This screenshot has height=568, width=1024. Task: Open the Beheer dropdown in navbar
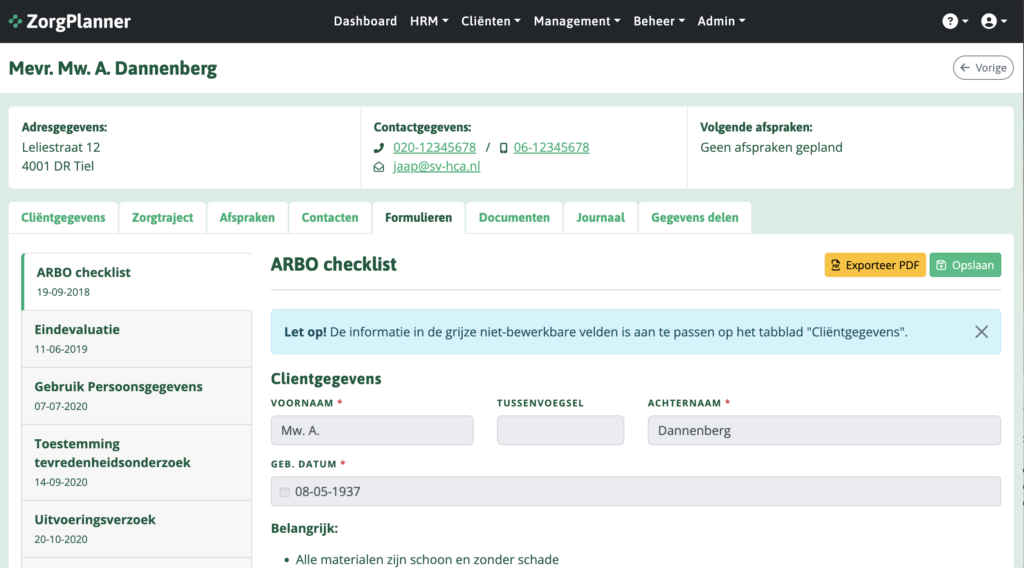coord(658,21)
